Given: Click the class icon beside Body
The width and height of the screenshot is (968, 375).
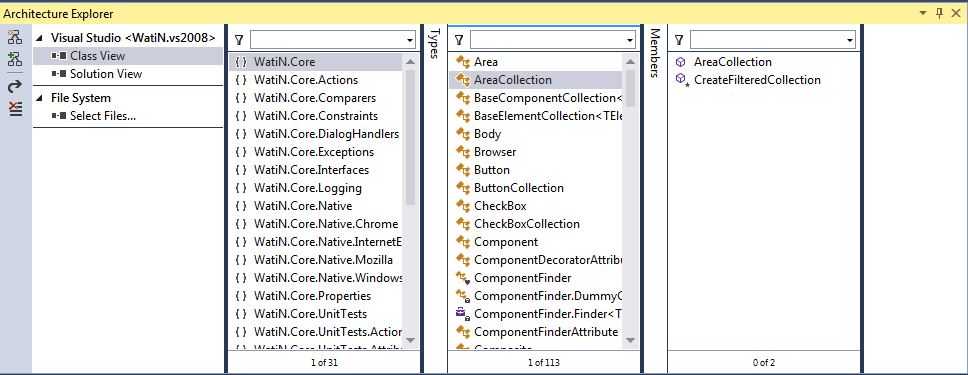Looking at the screenshot, I should pos(462,133).
